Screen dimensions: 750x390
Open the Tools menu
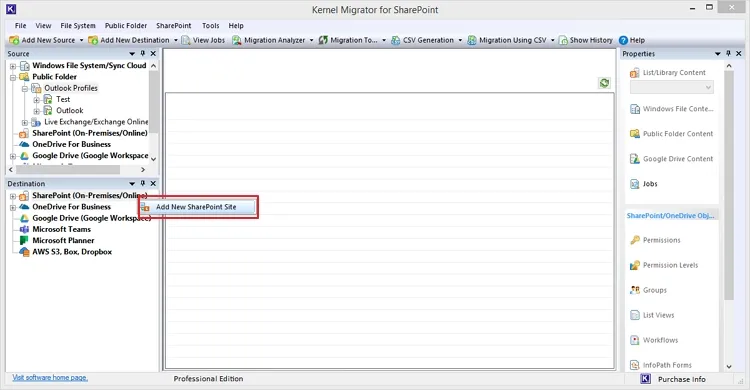(210, 25)
